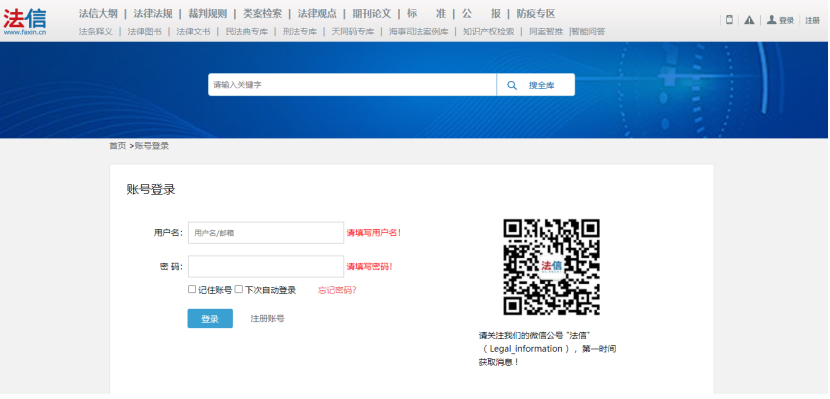Click the 账号登录 breadcrumb text
This screenshot has width=830, height=399.
pos(152,146)
